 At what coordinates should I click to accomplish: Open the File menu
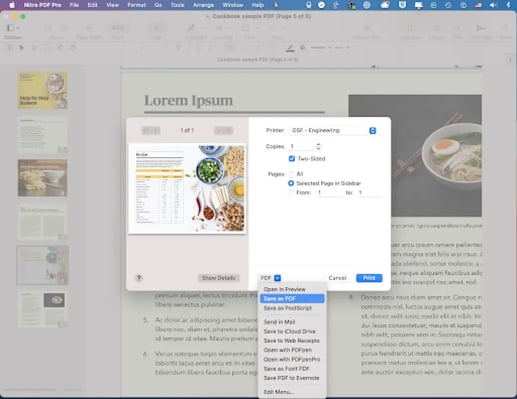pyautogui.click(x=74, y=5)
